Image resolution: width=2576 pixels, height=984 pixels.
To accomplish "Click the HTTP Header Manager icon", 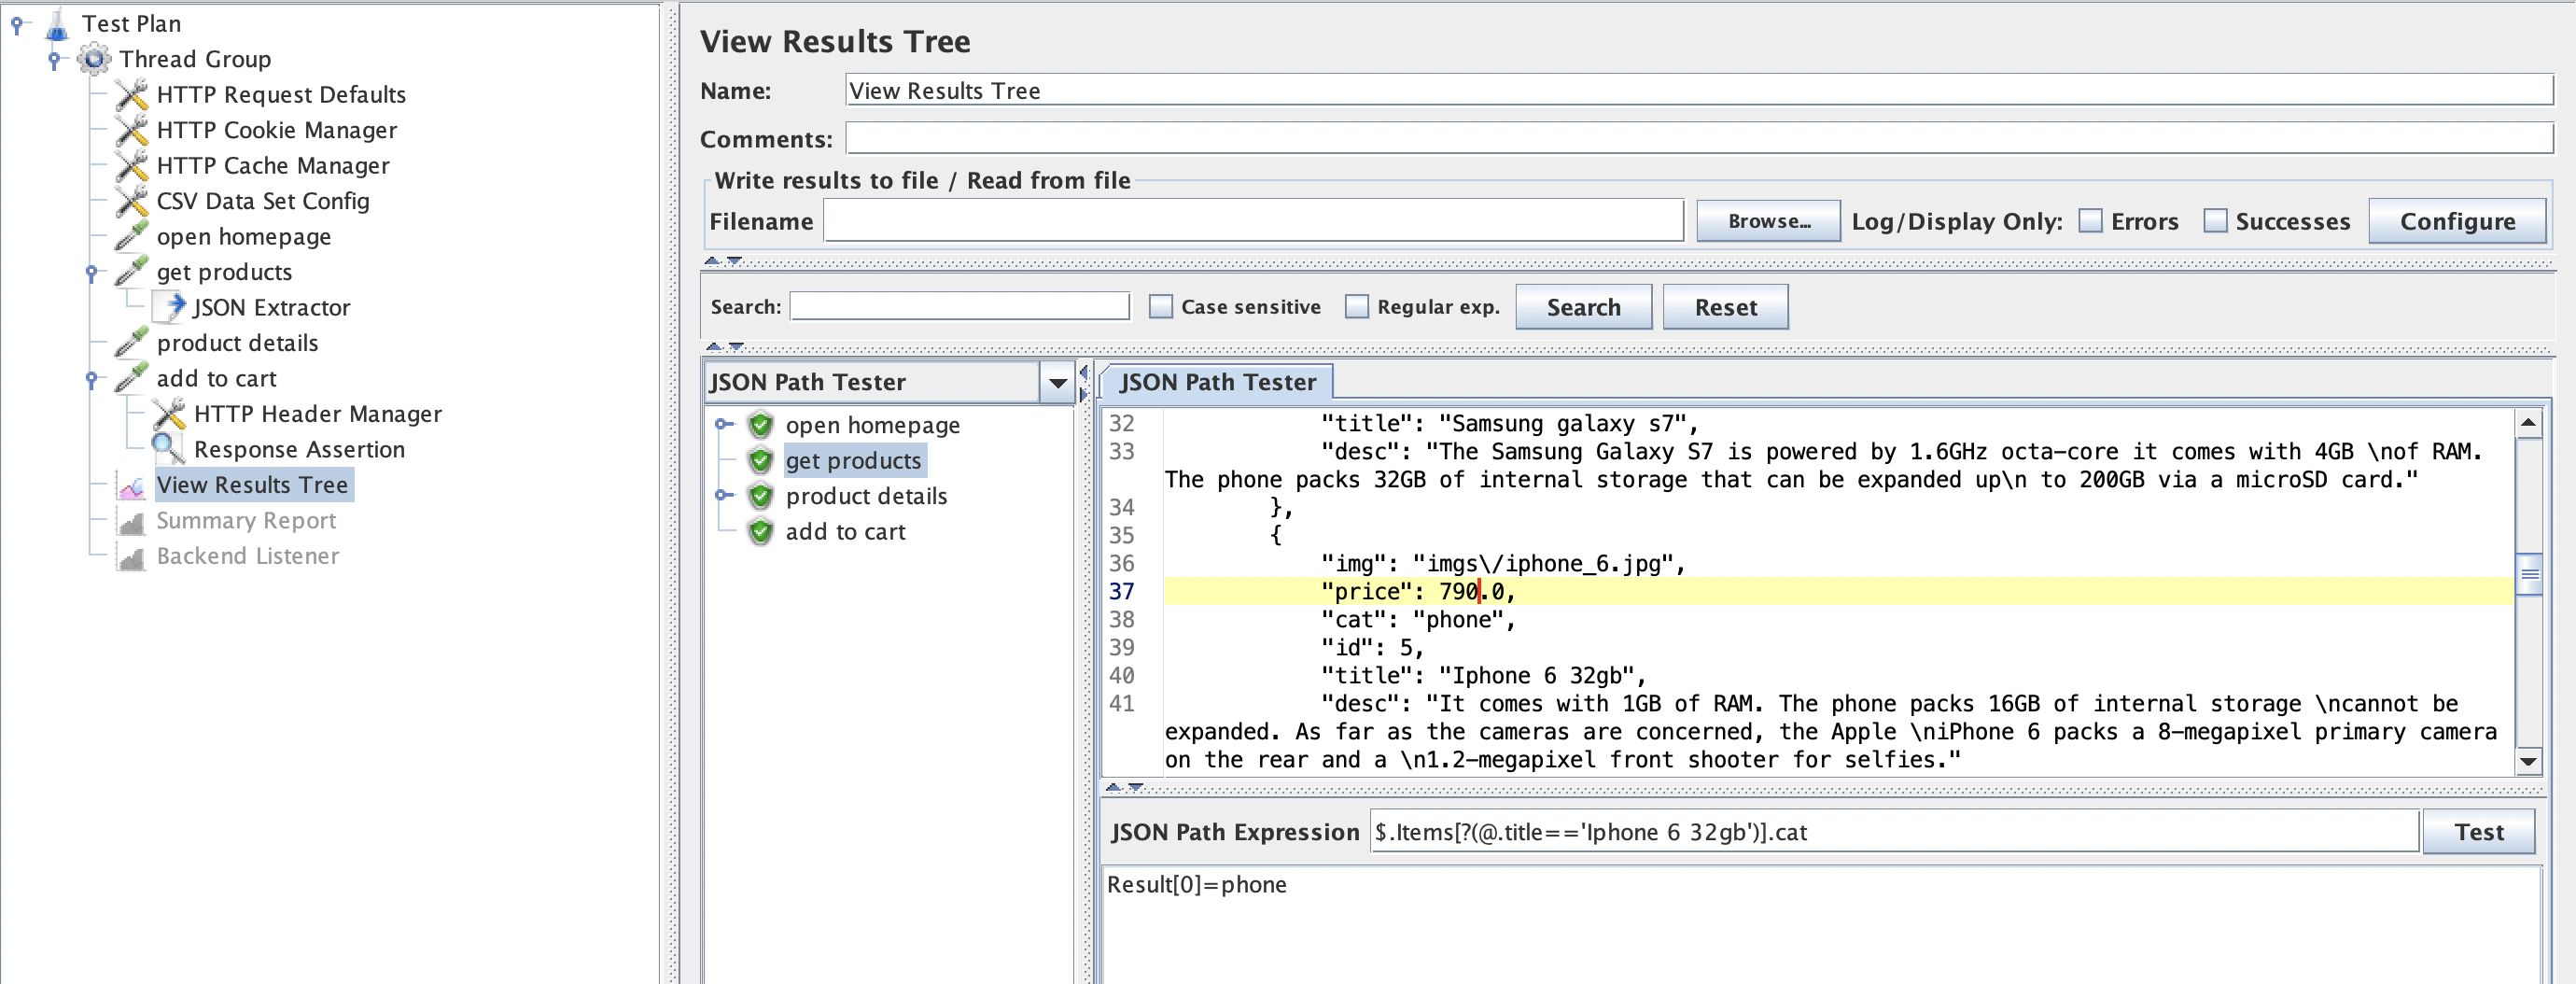I will pos(169,414).
